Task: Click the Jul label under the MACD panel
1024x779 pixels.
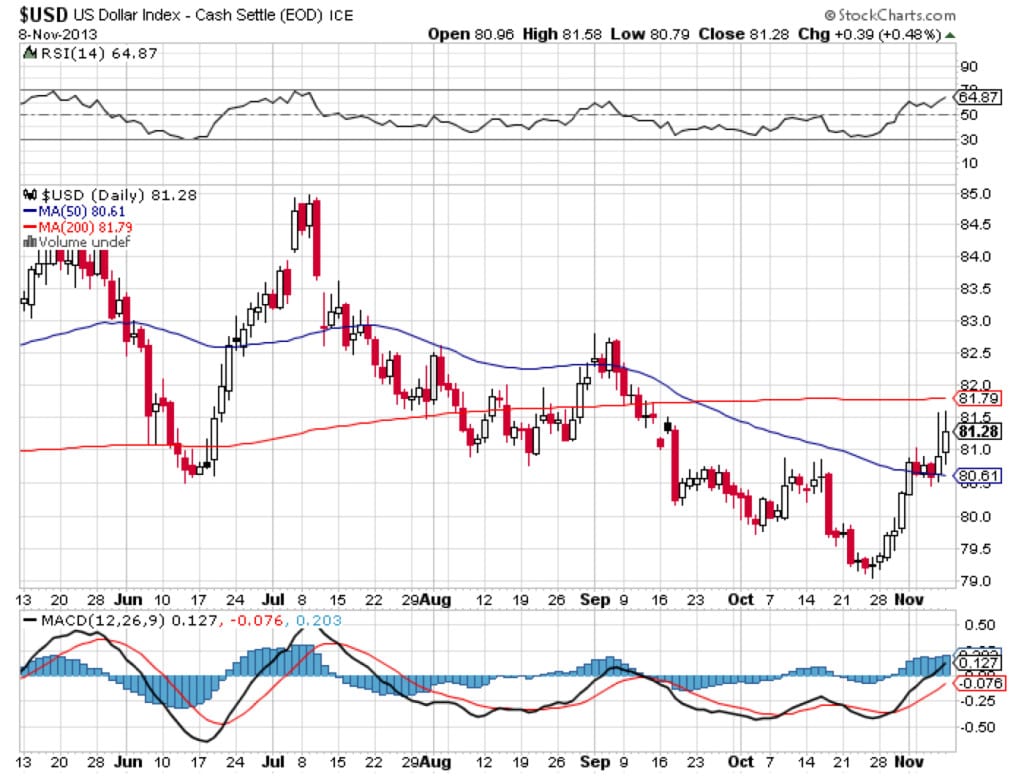Action: 273,761
